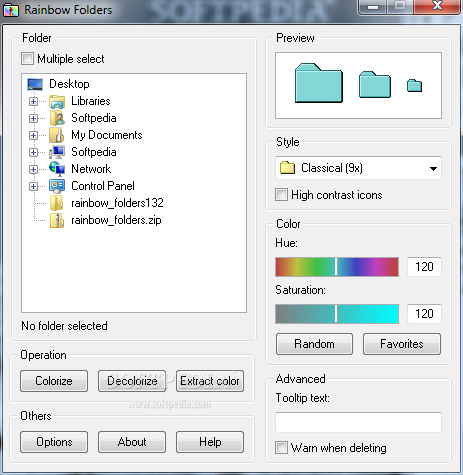463x475 pixels.
Task: Click the Decolorize button
Action: click(132, 381)
